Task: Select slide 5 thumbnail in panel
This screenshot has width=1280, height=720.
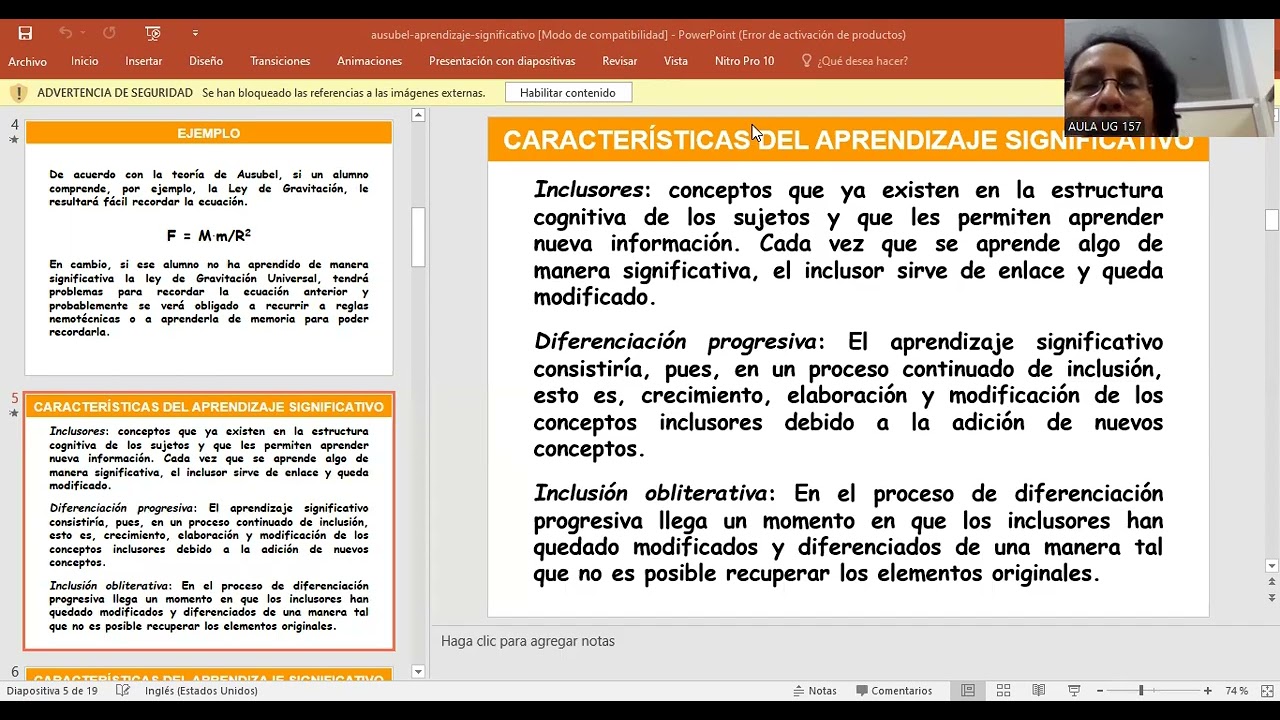Action: coord(209,521)
